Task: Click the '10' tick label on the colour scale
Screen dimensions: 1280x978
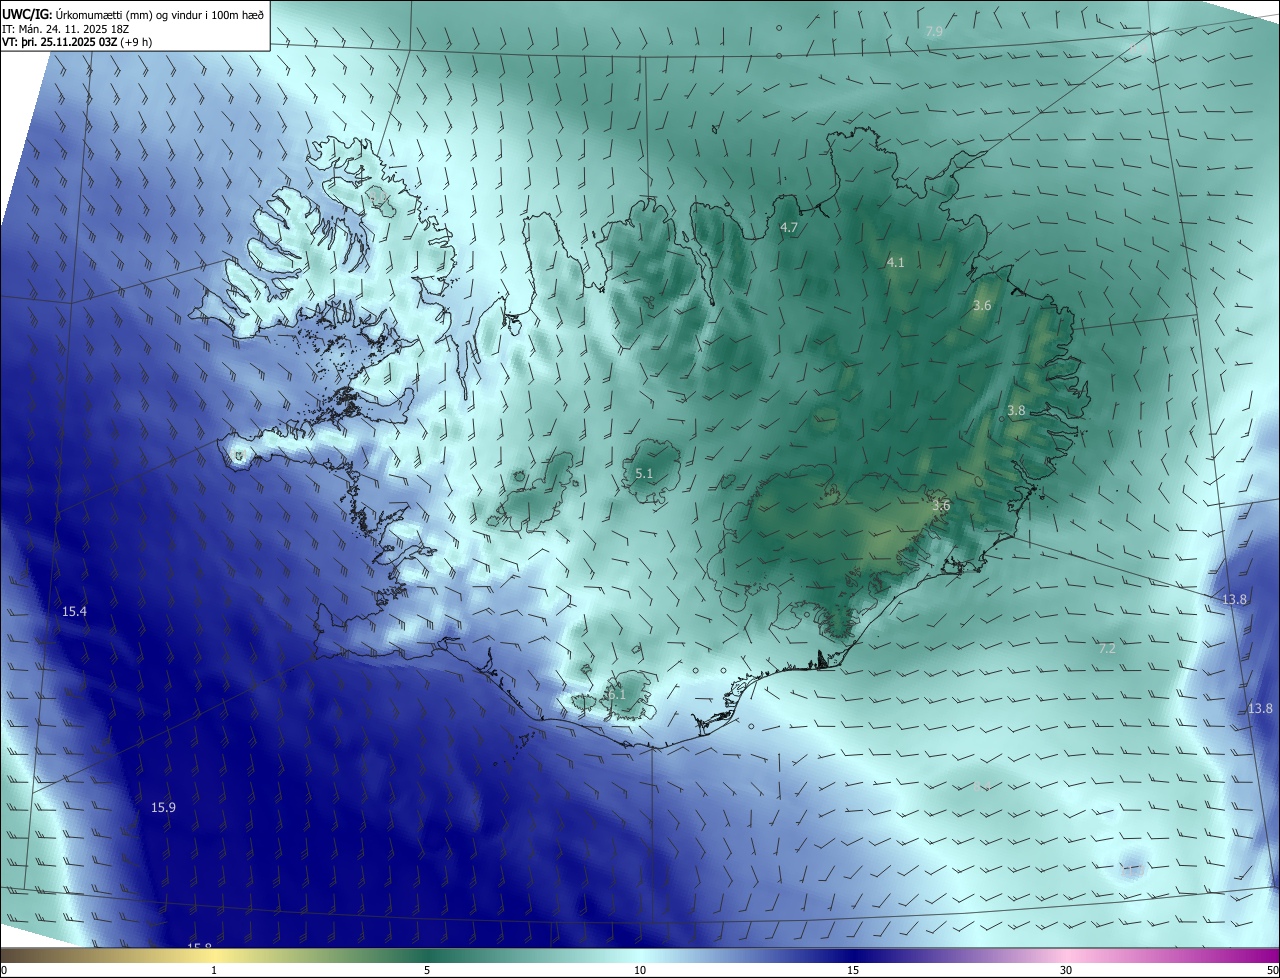Action: pyautogui.click(x=640, y=970)
